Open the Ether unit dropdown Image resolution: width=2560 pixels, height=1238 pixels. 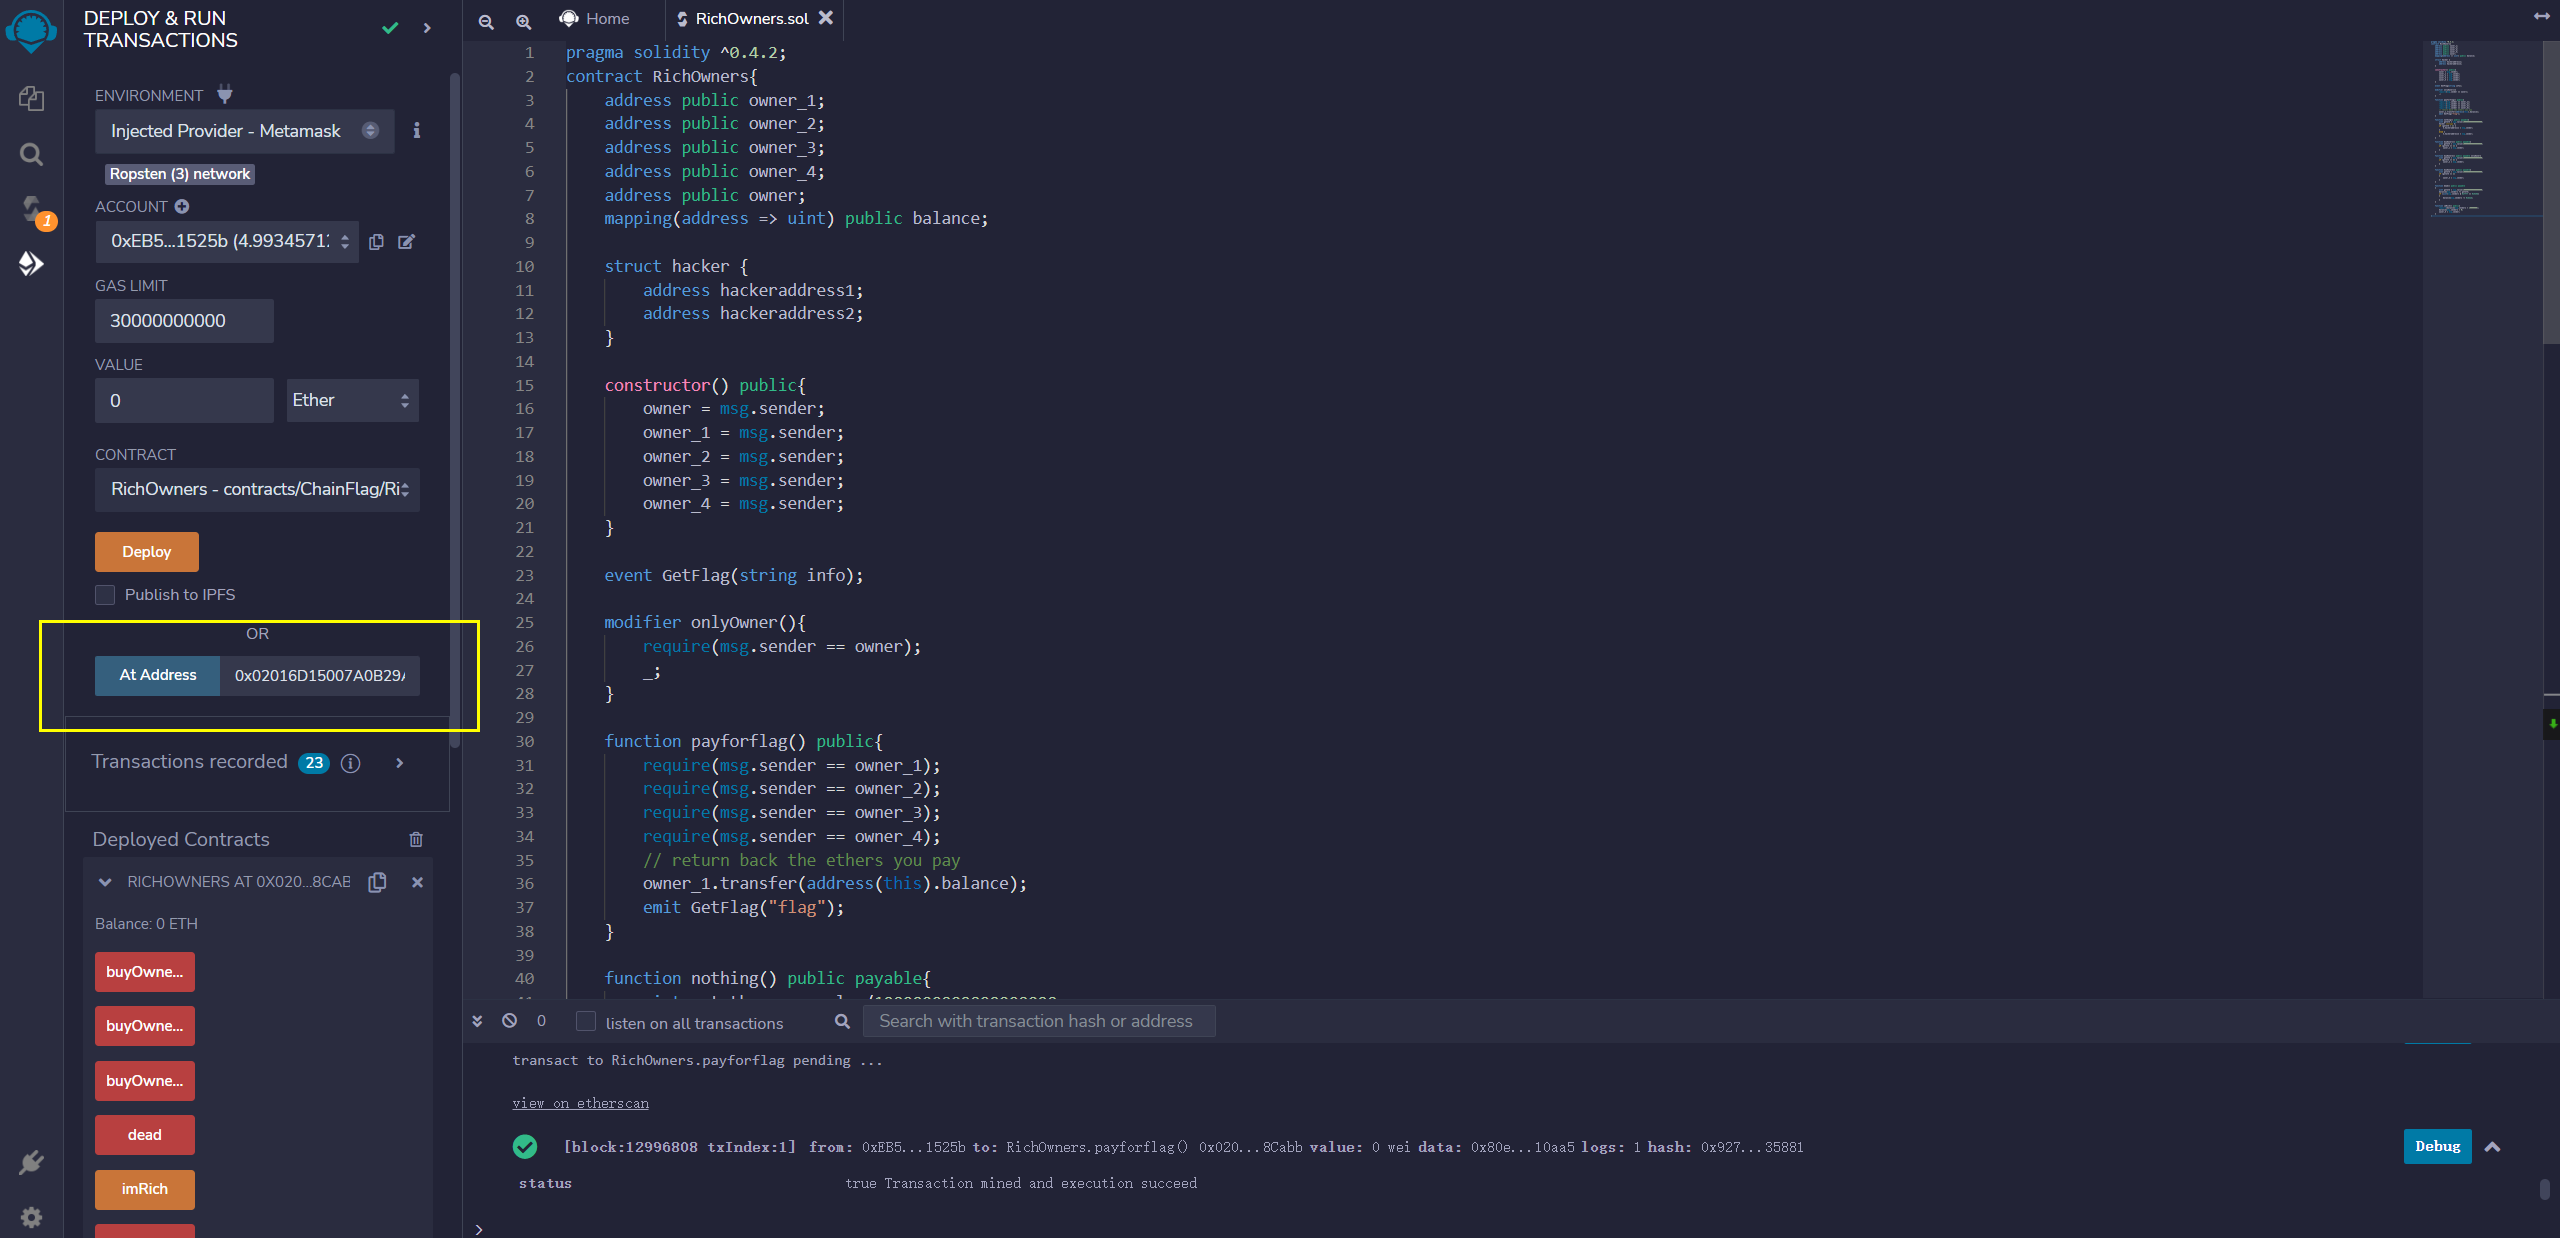tap(352, 400)
